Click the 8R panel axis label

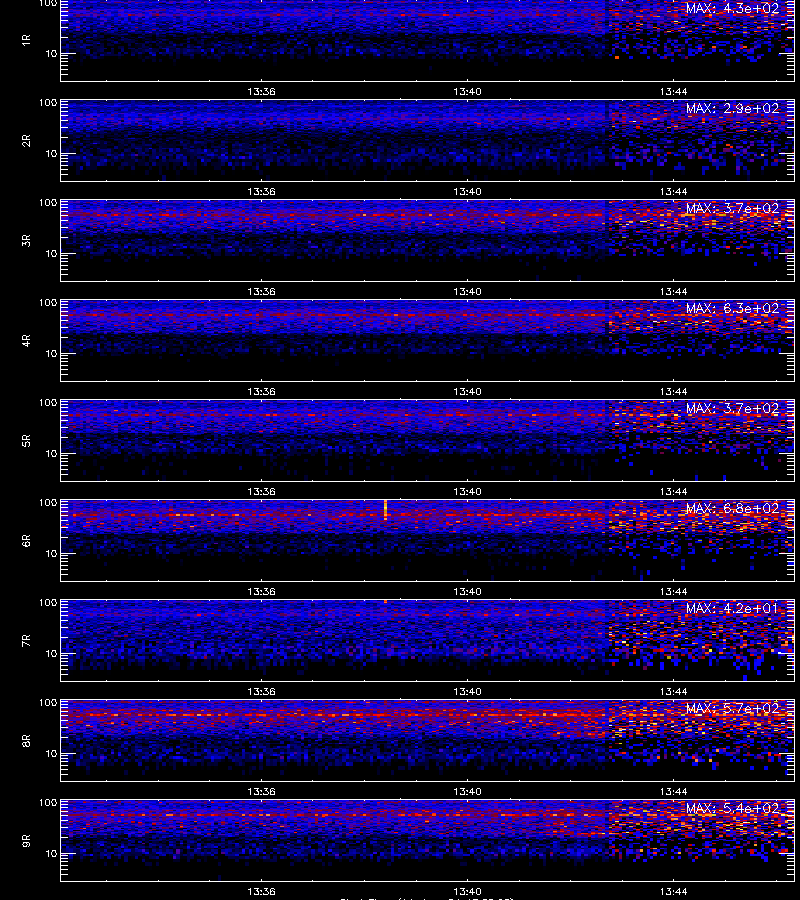point(26,740)
